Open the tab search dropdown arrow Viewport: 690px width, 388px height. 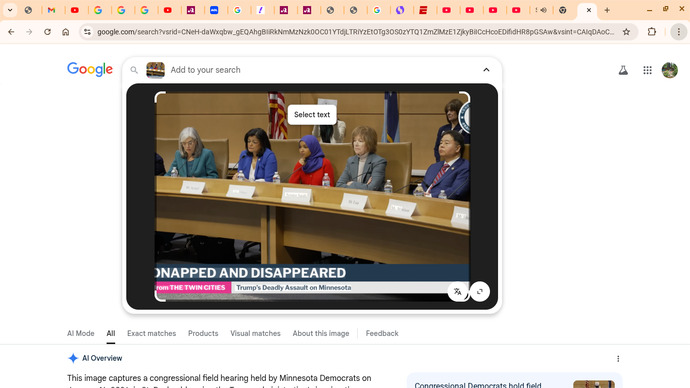point(10,10)
